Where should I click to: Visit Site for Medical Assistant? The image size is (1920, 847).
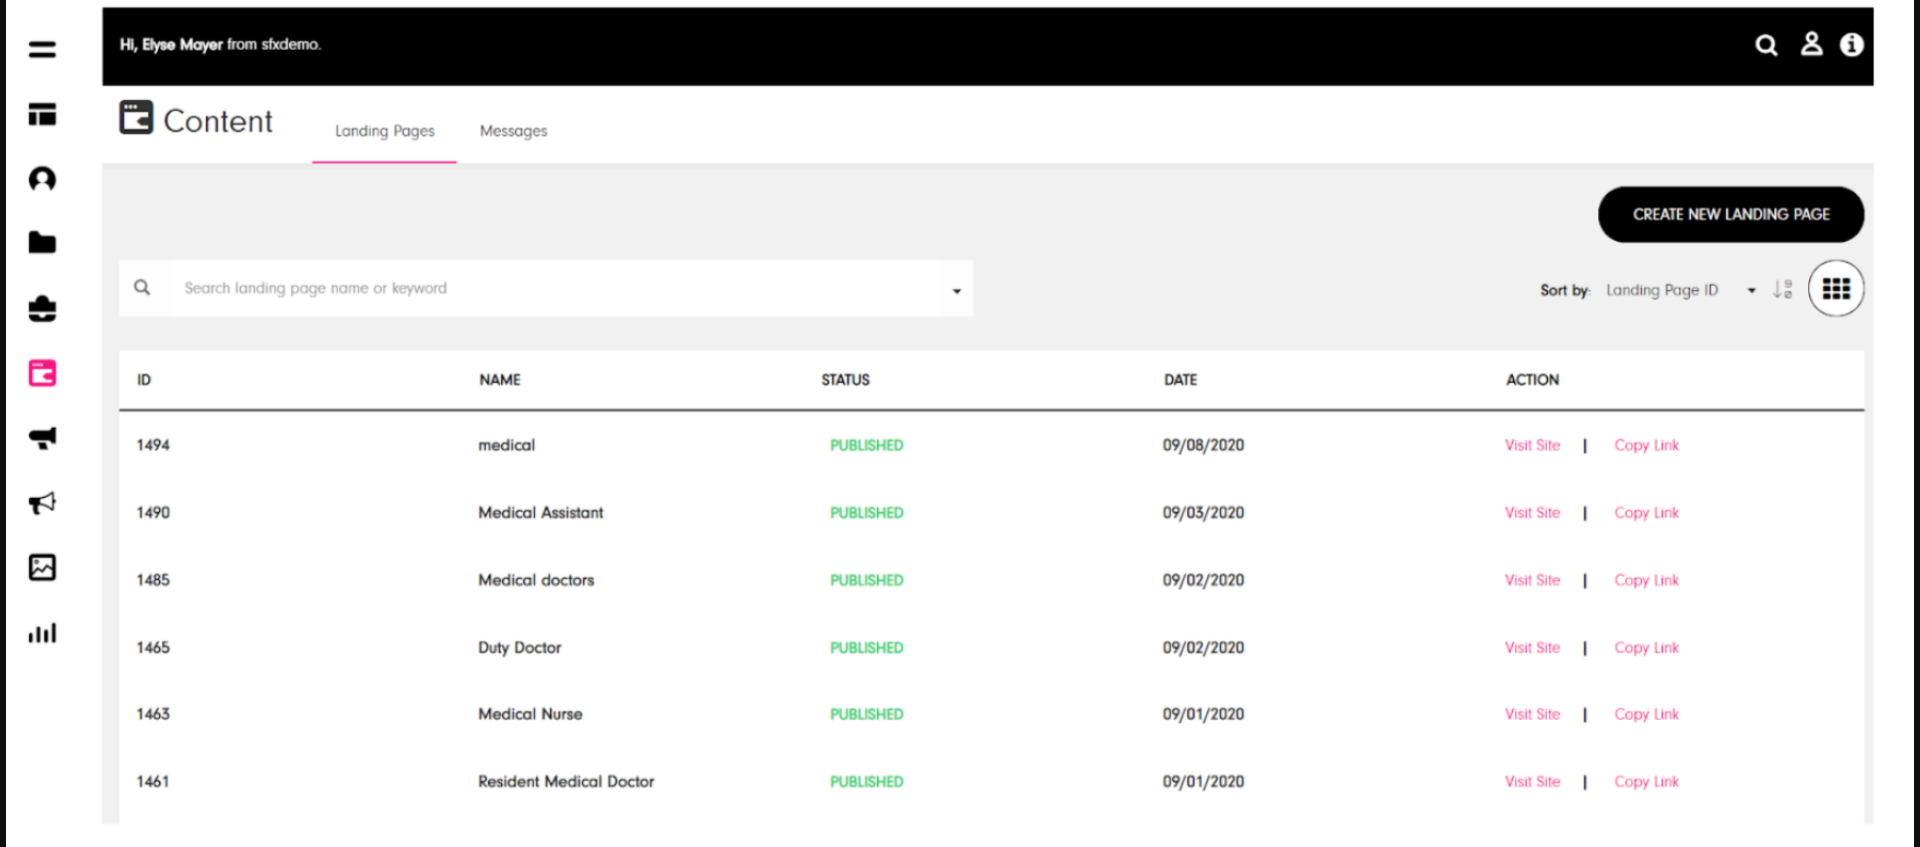tap(1532, 512)
